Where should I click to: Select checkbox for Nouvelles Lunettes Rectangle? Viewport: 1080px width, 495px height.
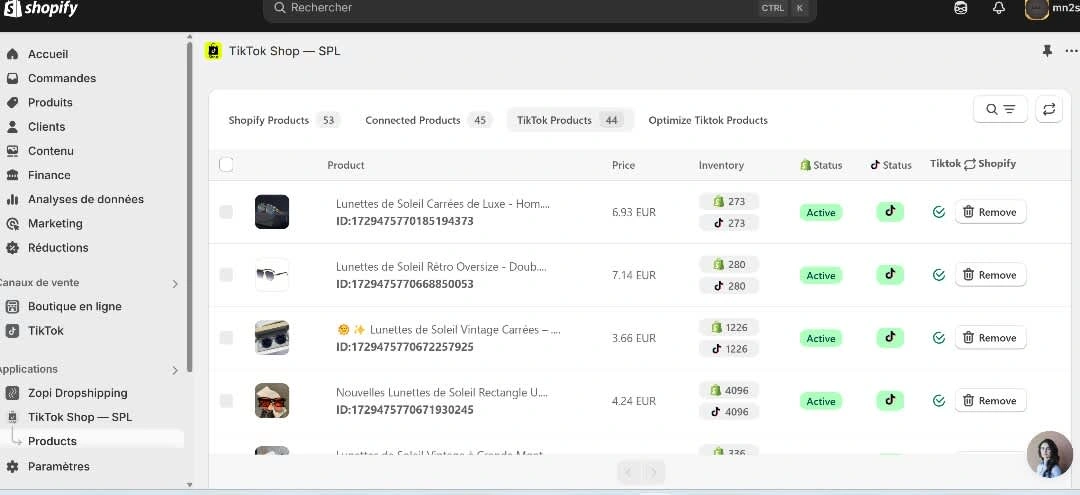pyautogui.click(x=226, y=401)
